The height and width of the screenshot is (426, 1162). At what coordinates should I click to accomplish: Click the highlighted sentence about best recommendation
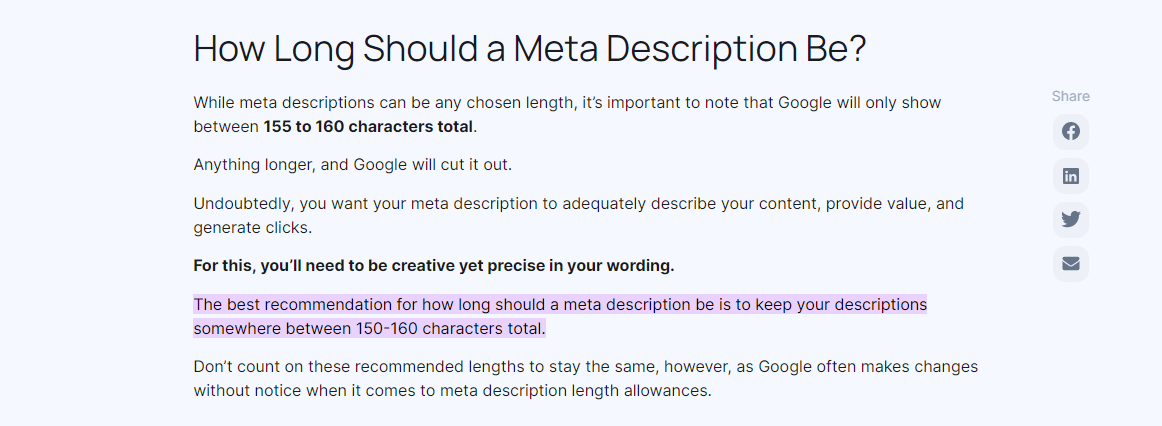pyautogui.click(x=560, y=316)
